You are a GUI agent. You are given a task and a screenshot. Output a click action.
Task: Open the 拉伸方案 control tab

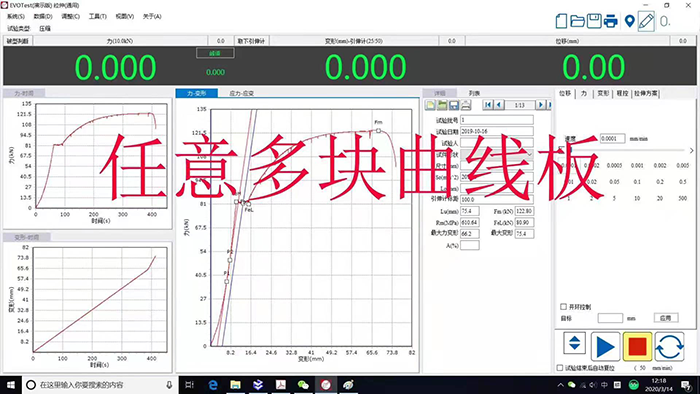pyautogui.click(x=646, y=93)
